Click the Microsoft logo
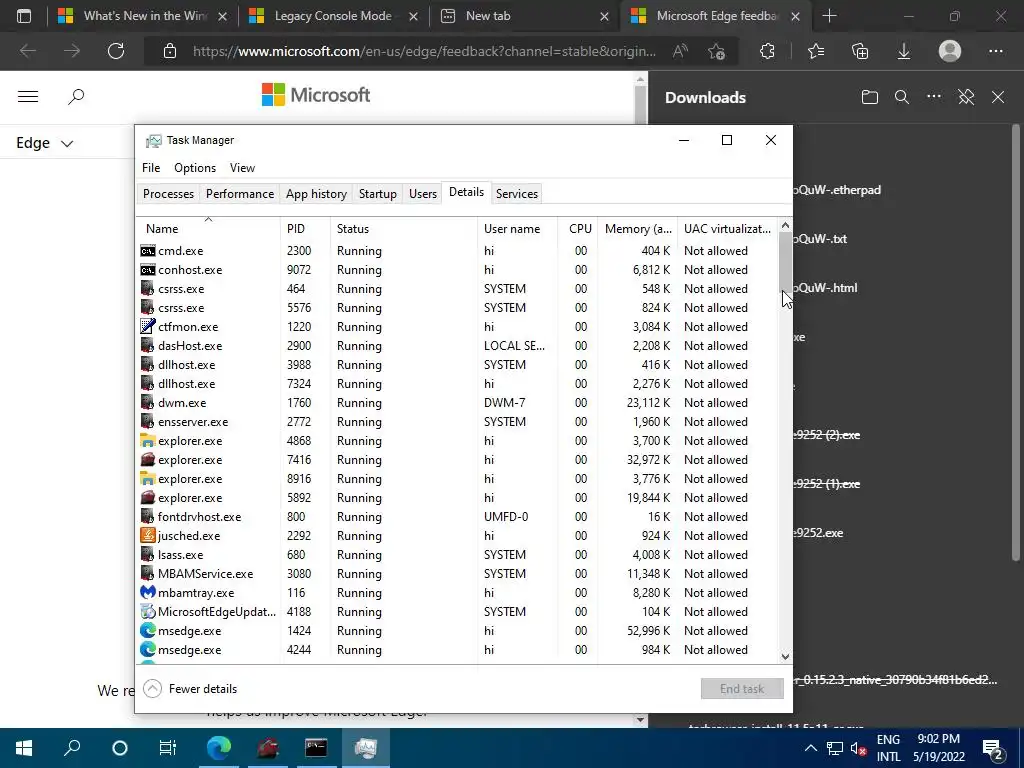1024x768 pixels. pyautogui.click(x=316, y=95)
